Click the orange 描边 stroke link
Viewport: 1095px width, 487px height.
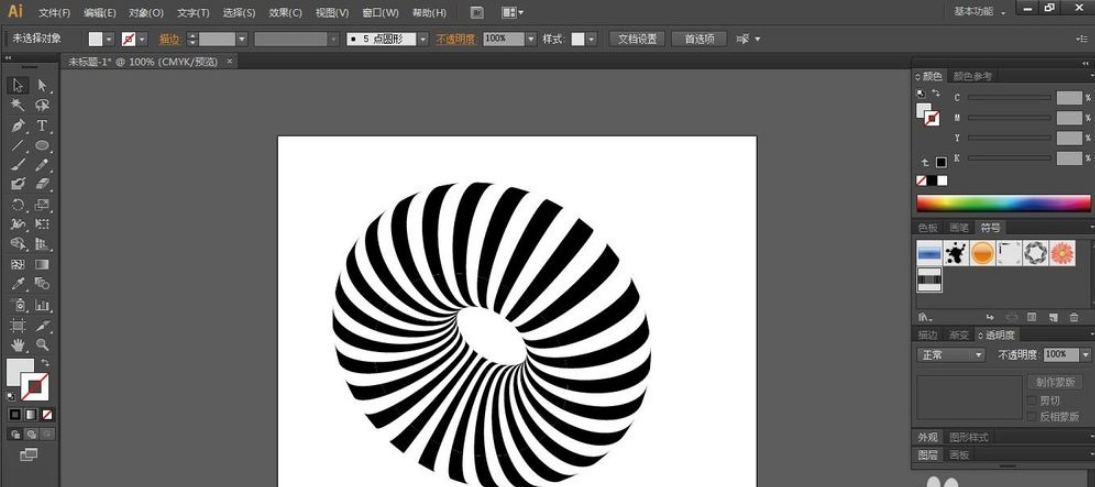169,39
